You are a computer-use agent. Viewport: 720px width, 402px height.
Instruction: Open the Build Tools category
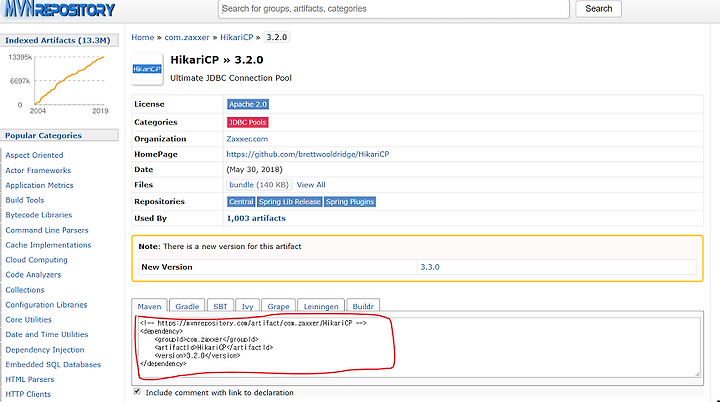click(x=25, y=200)
